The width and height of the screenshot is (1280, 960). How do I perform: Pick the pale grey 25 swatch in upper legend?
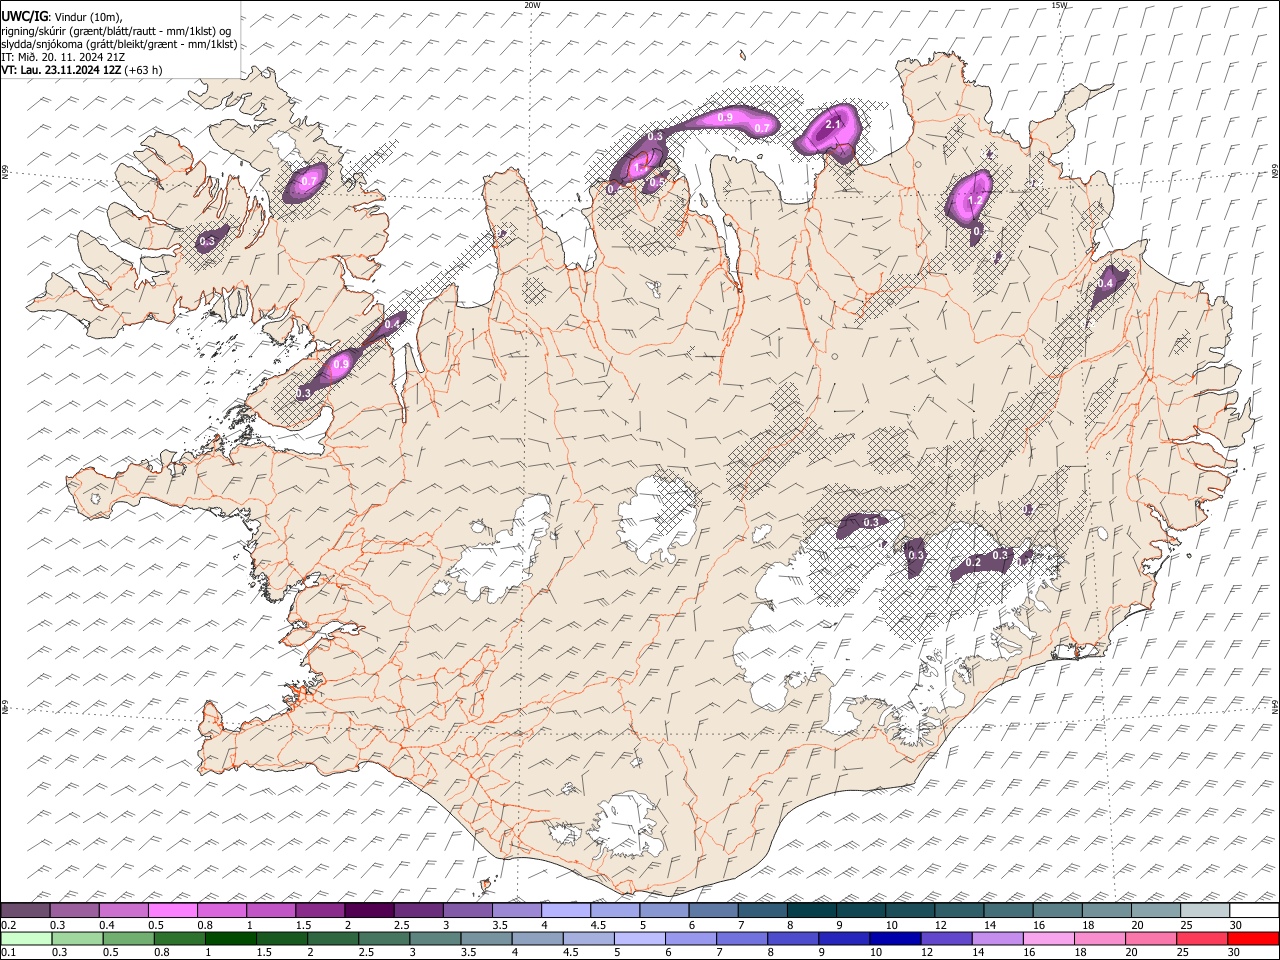coord(1204,910)
